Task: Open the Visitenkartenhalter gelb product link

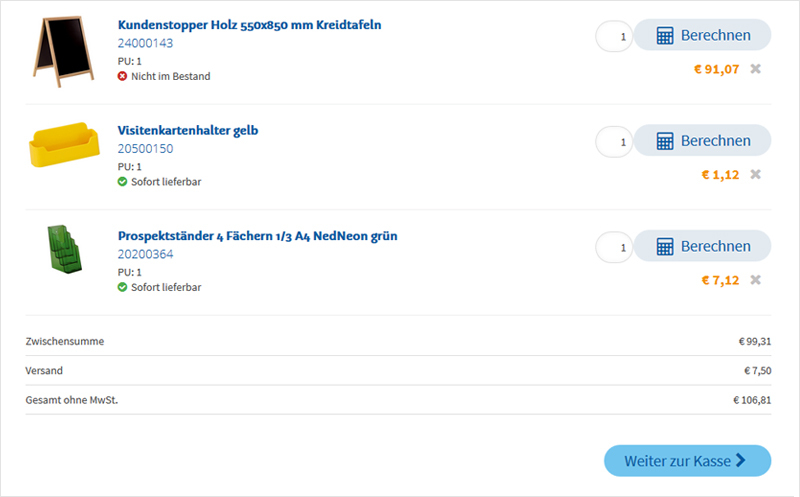Action: click(188, 130)
